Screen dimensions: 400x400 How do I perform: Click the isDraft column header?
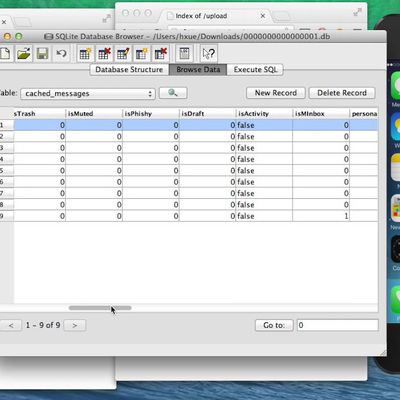click(x=207, y=114)
